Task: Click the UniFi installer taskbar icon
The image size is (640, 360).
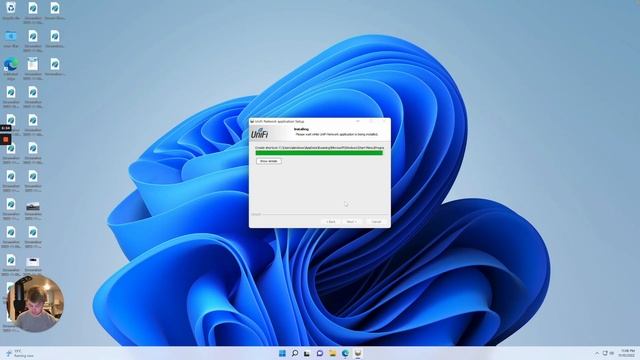Action: pos(358,353)
